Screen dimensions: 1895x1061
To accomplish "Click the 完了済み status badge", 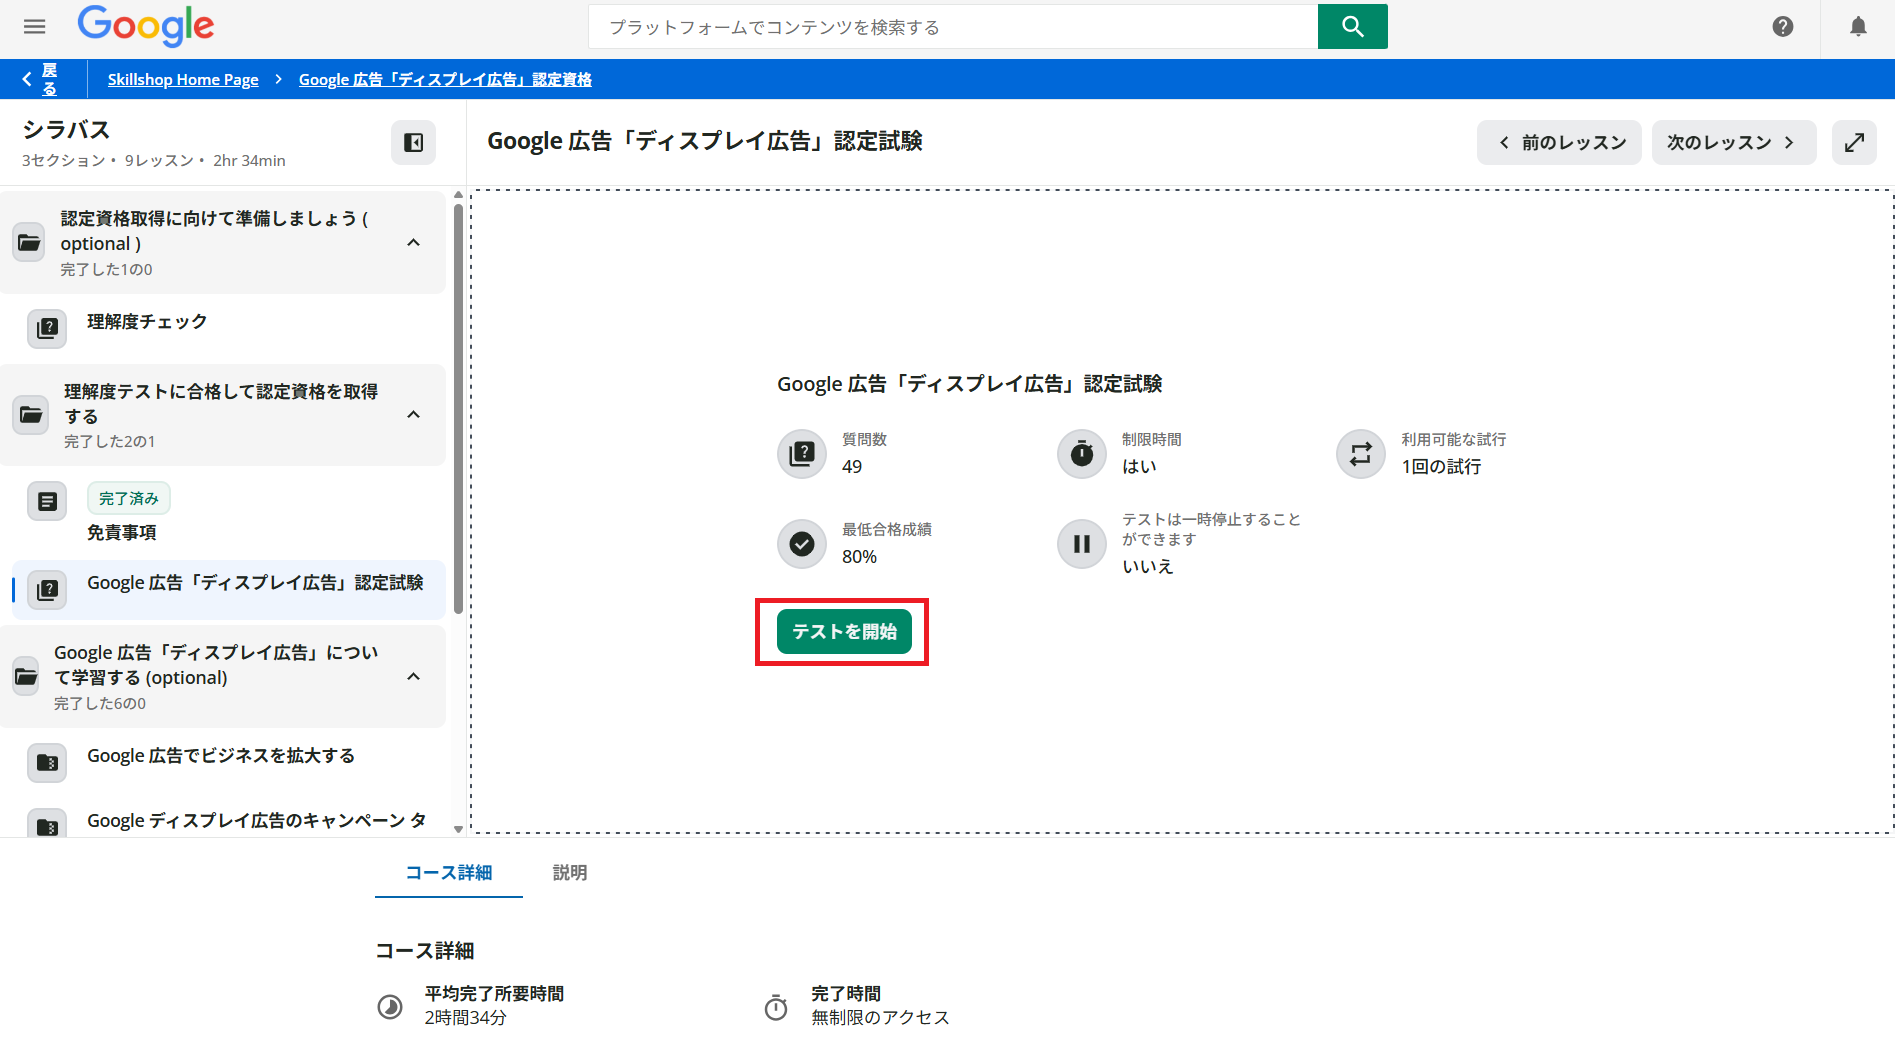I will click(129, 498).
